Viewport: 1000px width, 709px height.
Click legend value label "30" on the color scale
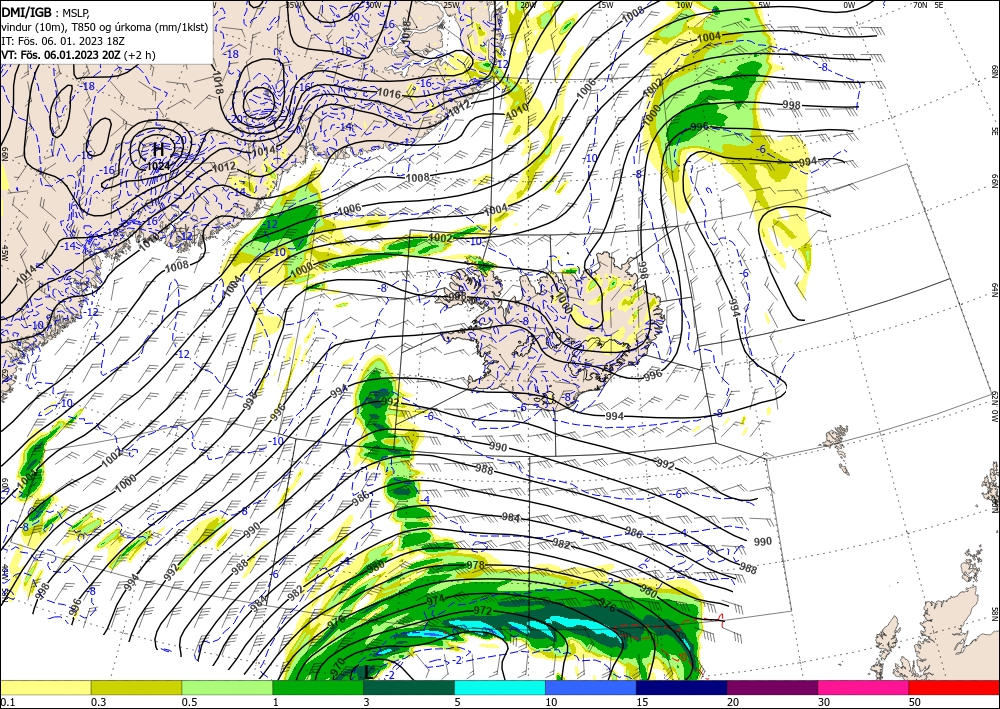pos(824,702)
